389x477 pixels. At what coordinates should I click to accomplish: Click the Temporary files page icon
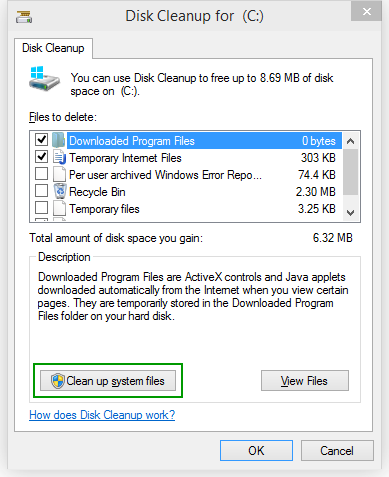click(x=59, y=208)
